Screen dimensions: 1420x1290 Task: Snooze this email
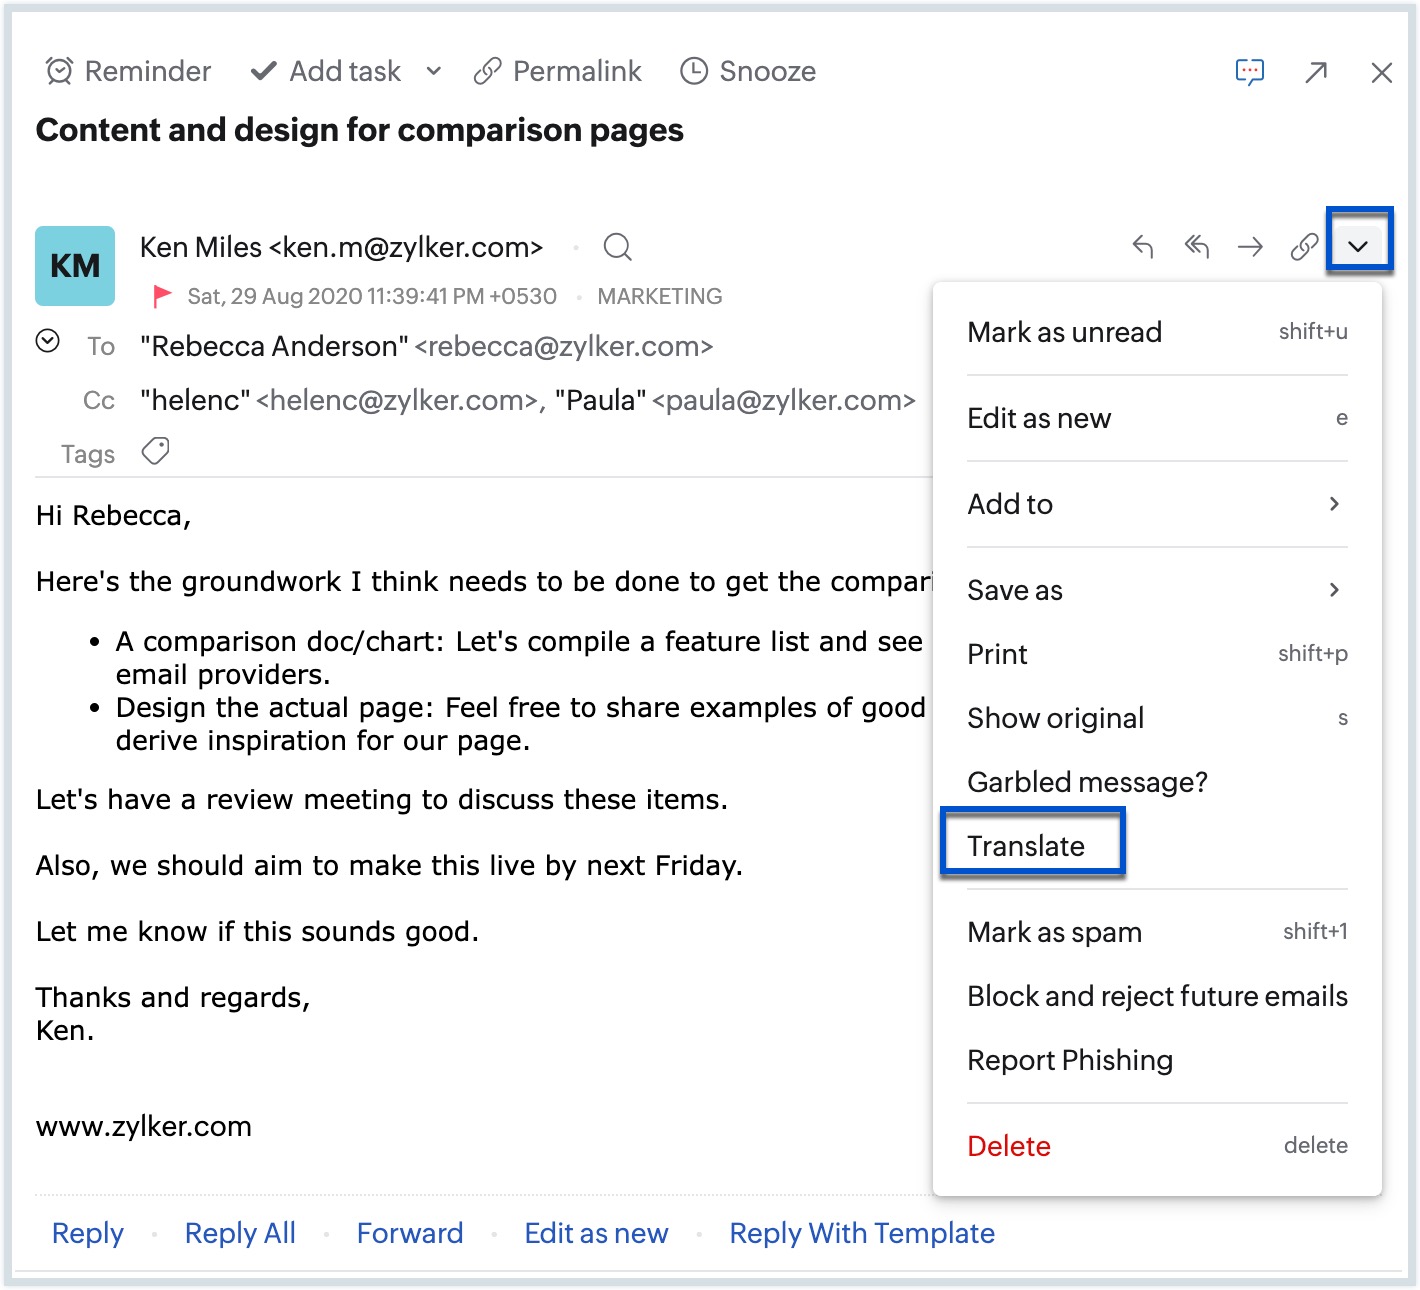748,71
